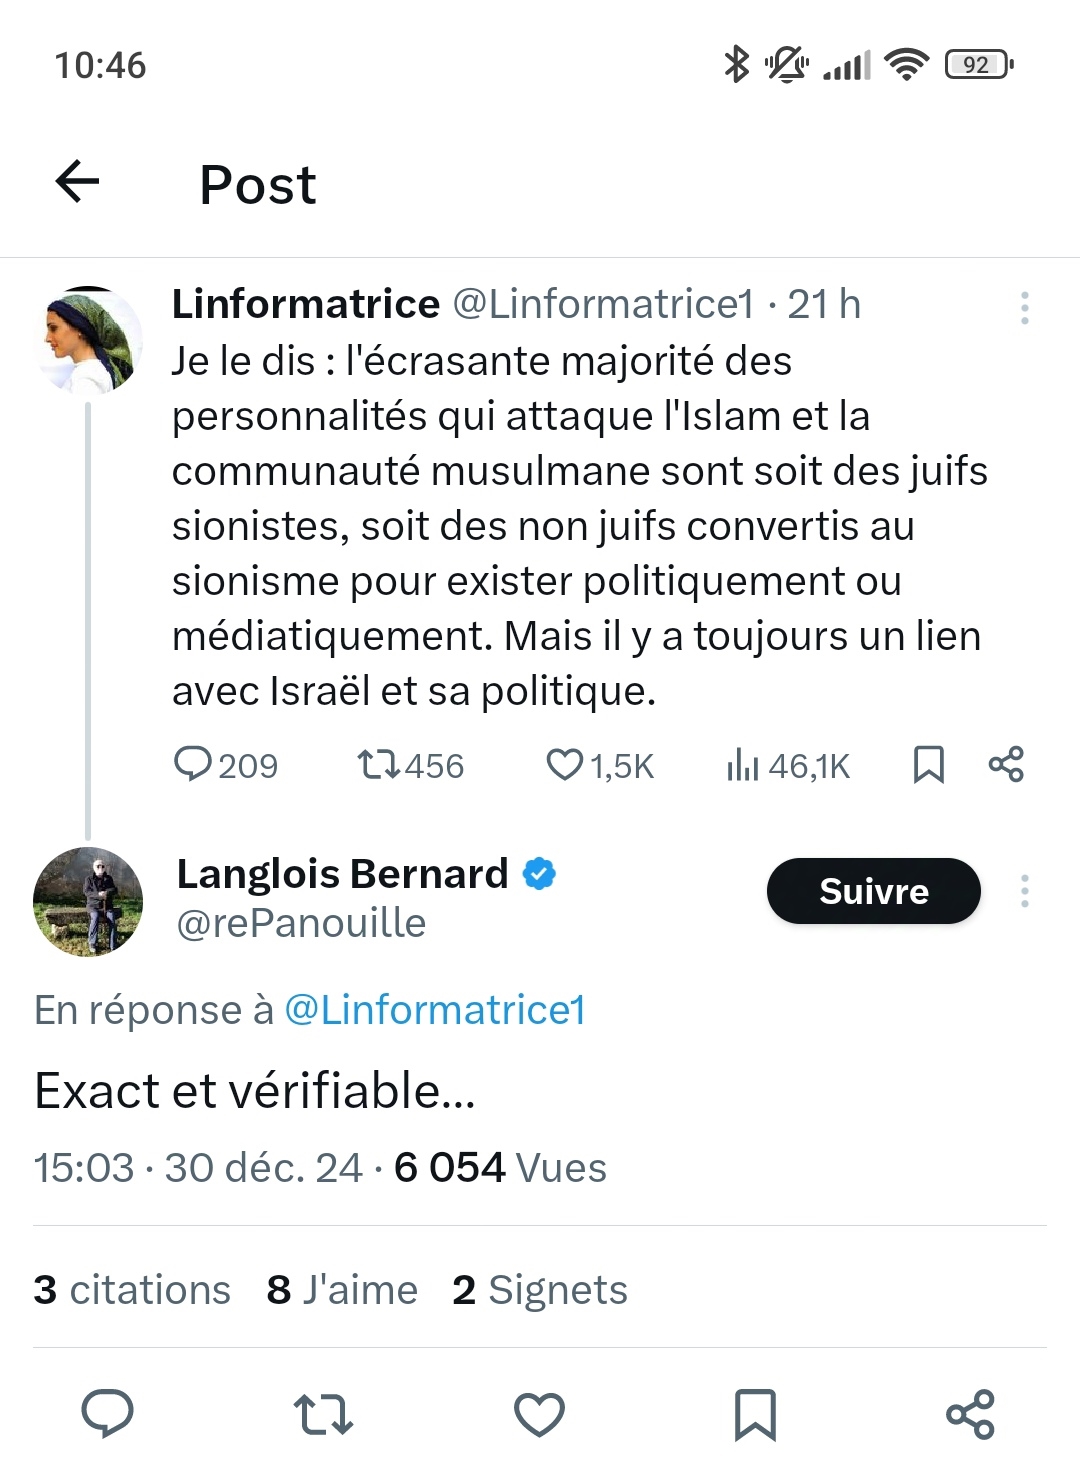The height and width of the screenshot is (1469, 1080).
Task: Like Langlois Bernard's reply
Action: coord(539,1414)
